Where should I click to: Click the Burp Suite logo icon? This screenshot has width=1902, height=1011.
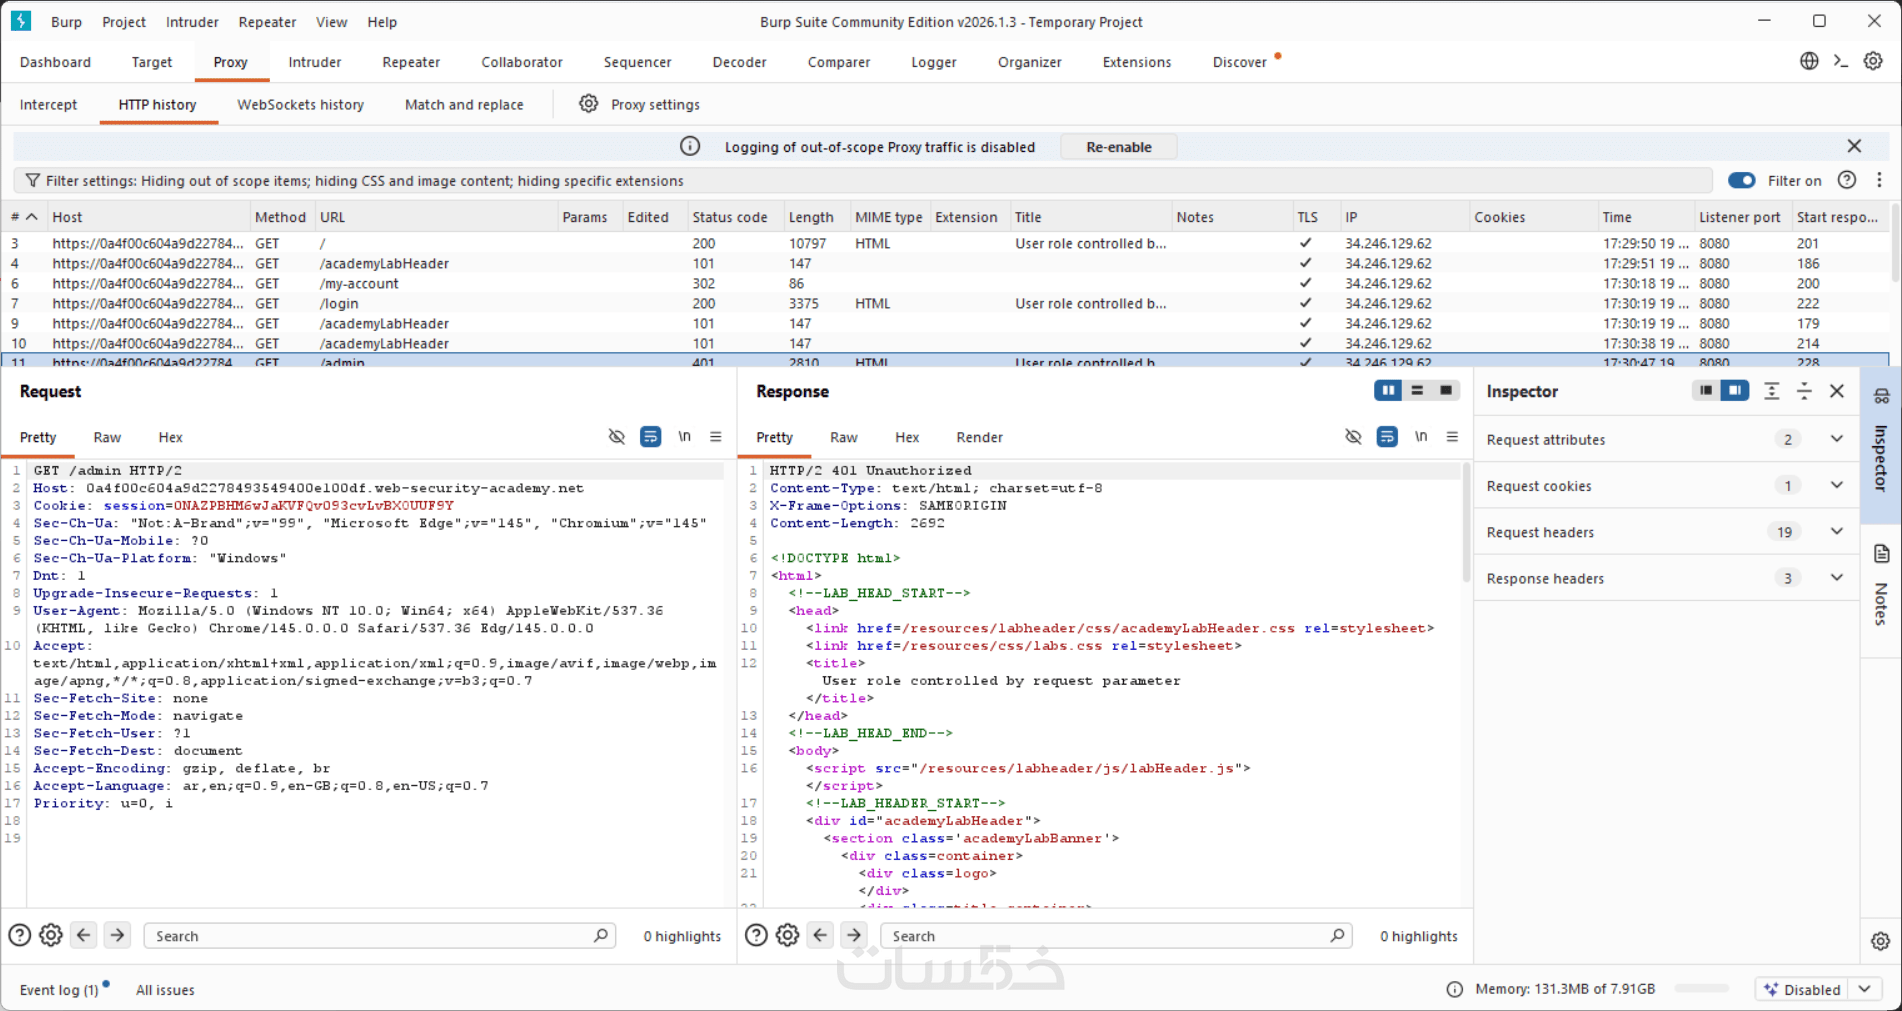point(21,21)
